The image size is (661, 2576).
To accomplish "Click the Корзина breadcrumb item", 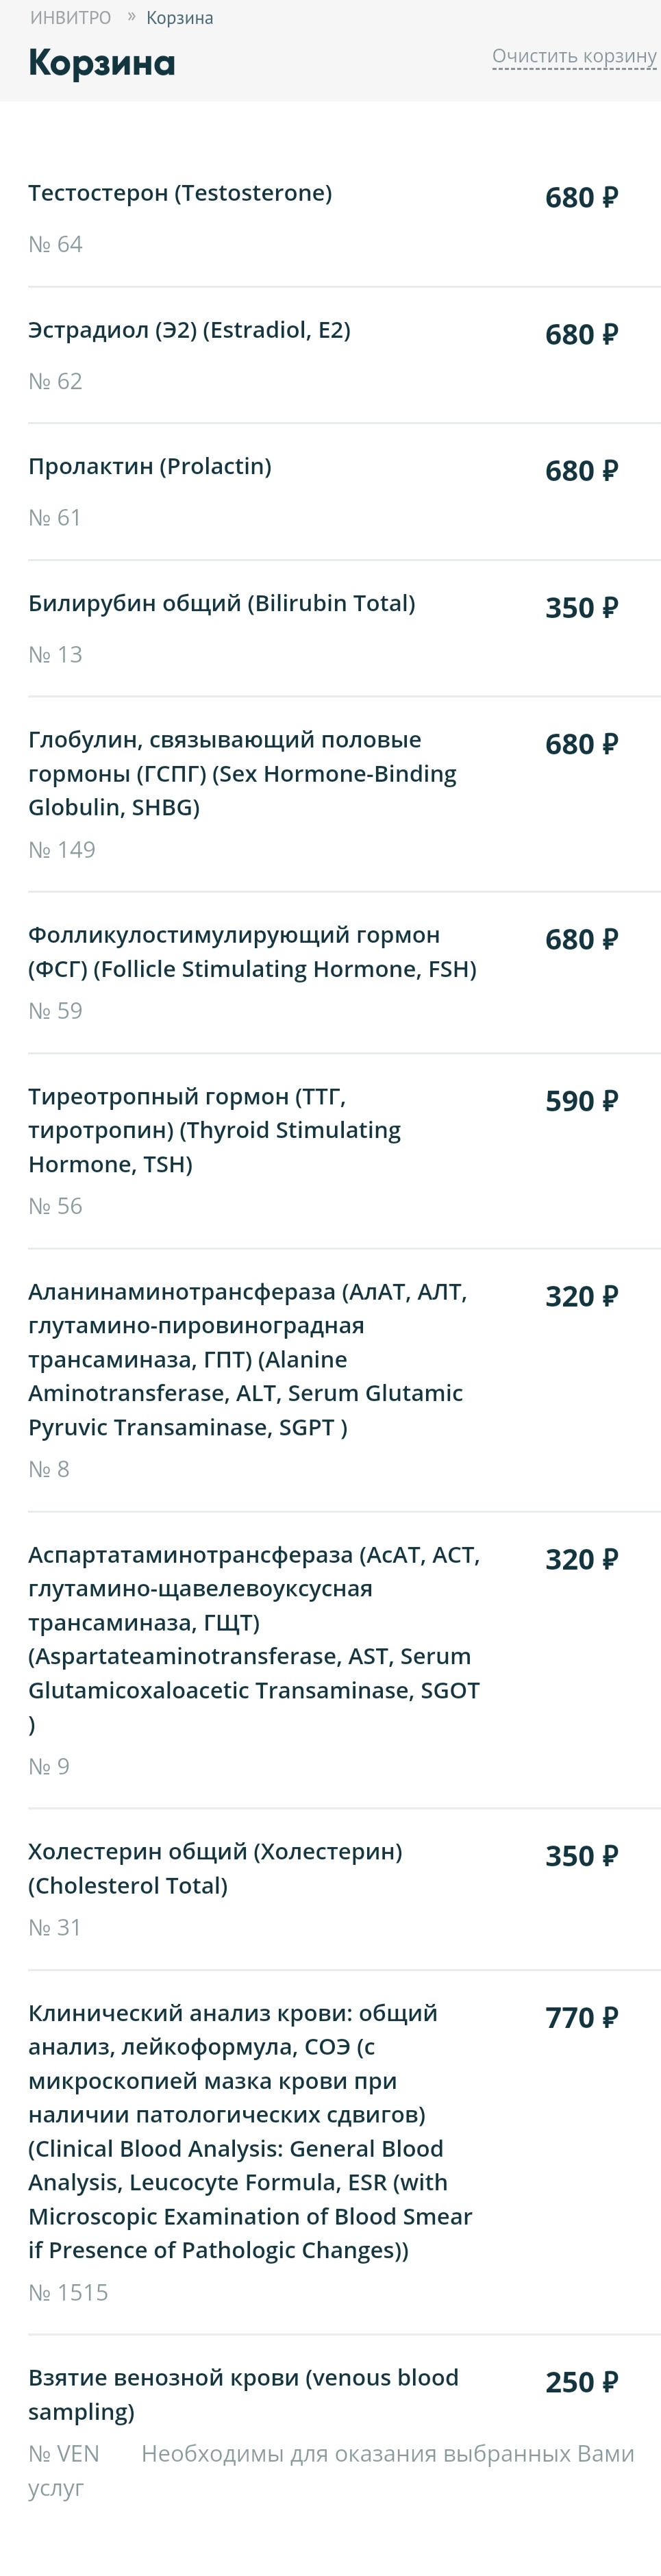I will 180,18.
